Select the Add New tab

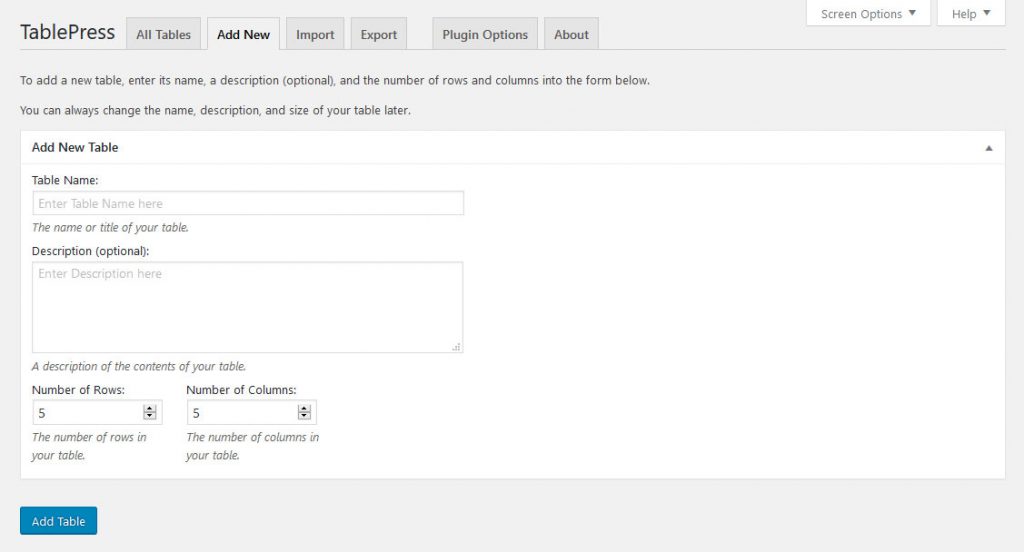coord(243,34)
